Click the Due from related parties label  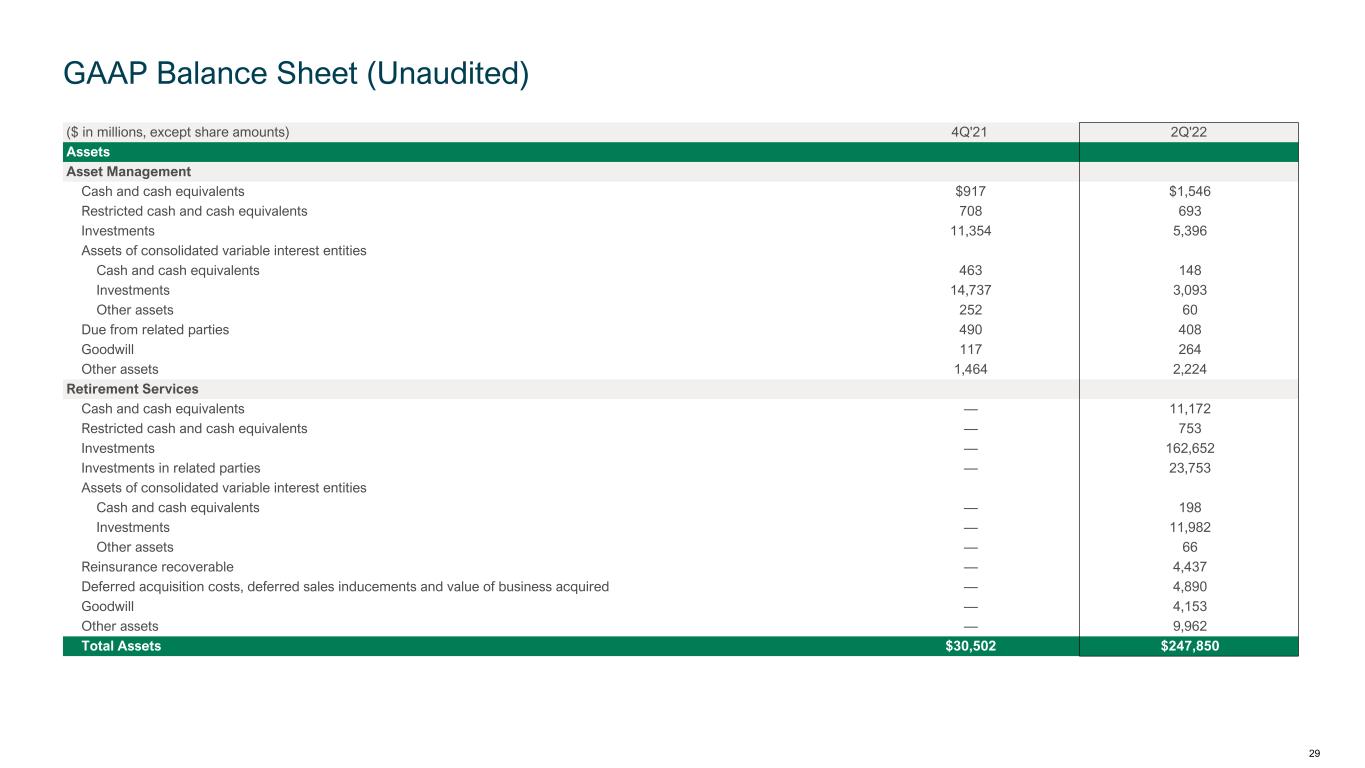click(155, 330)
